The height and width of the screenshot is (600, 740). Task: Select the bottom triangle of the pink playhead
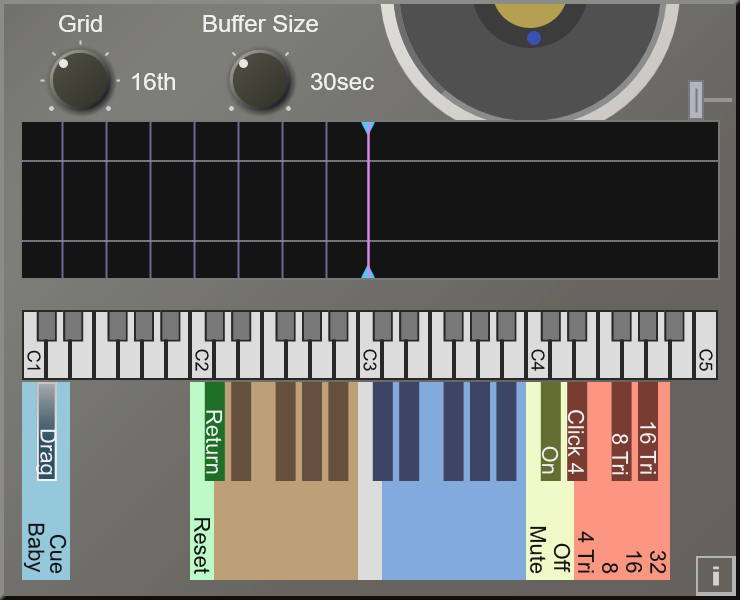point(368,272)
